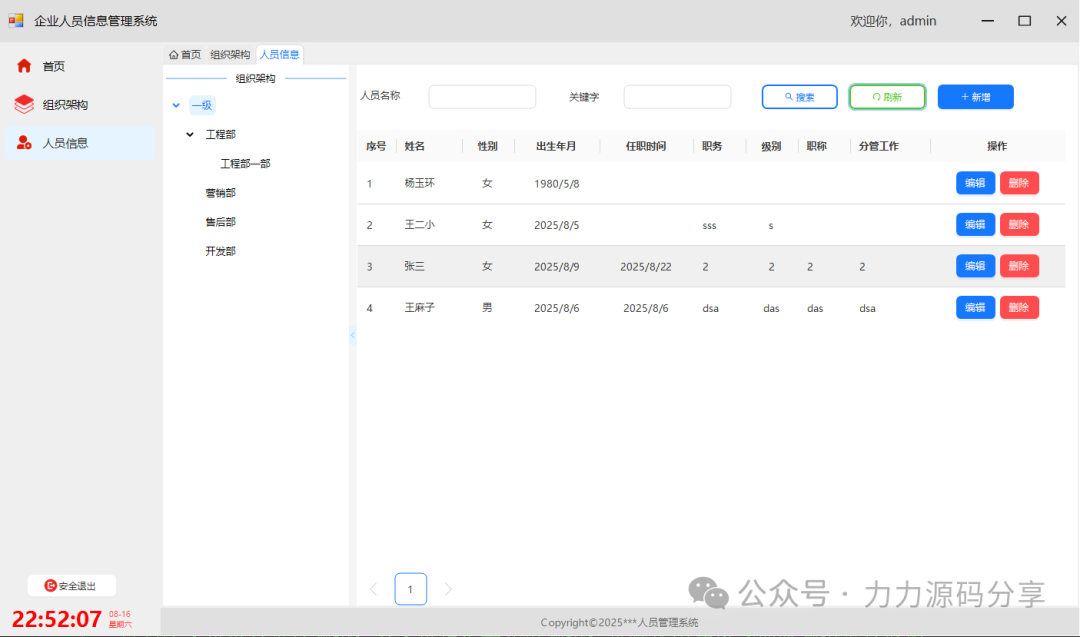Select 营销部 in organization tree
Image resolution: width=1080 pixels, height=637 pixels.
pyautogui.click(x=220, y=193)
